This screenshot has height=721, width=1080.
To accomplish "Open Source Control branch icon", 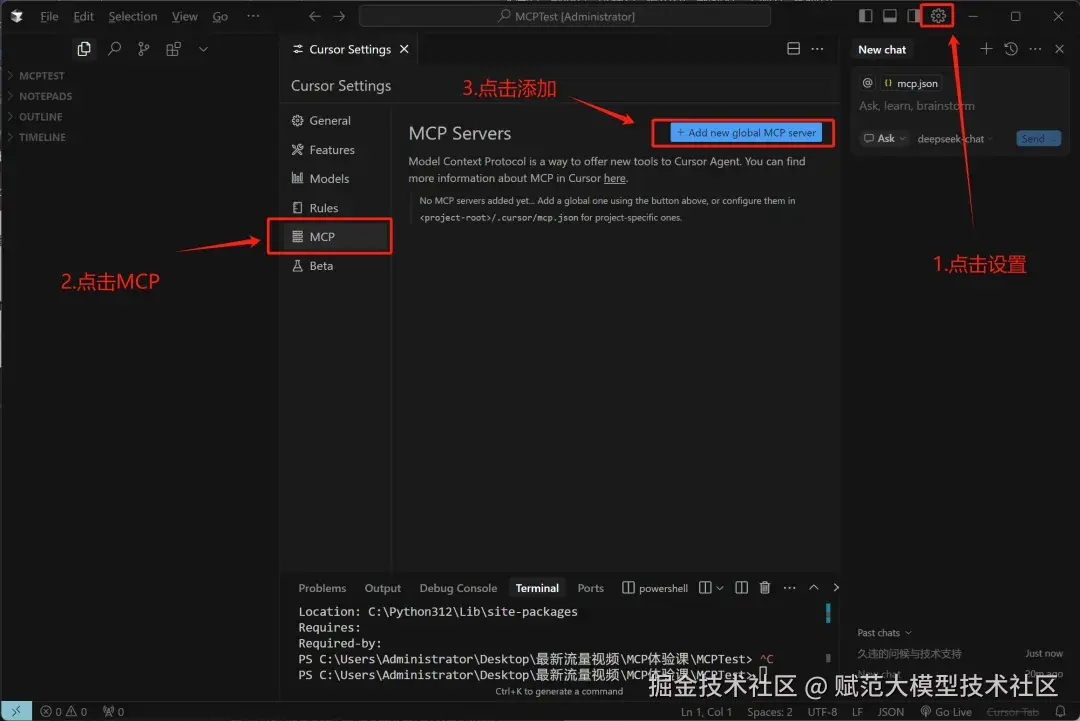I will [x=143, y=49].
